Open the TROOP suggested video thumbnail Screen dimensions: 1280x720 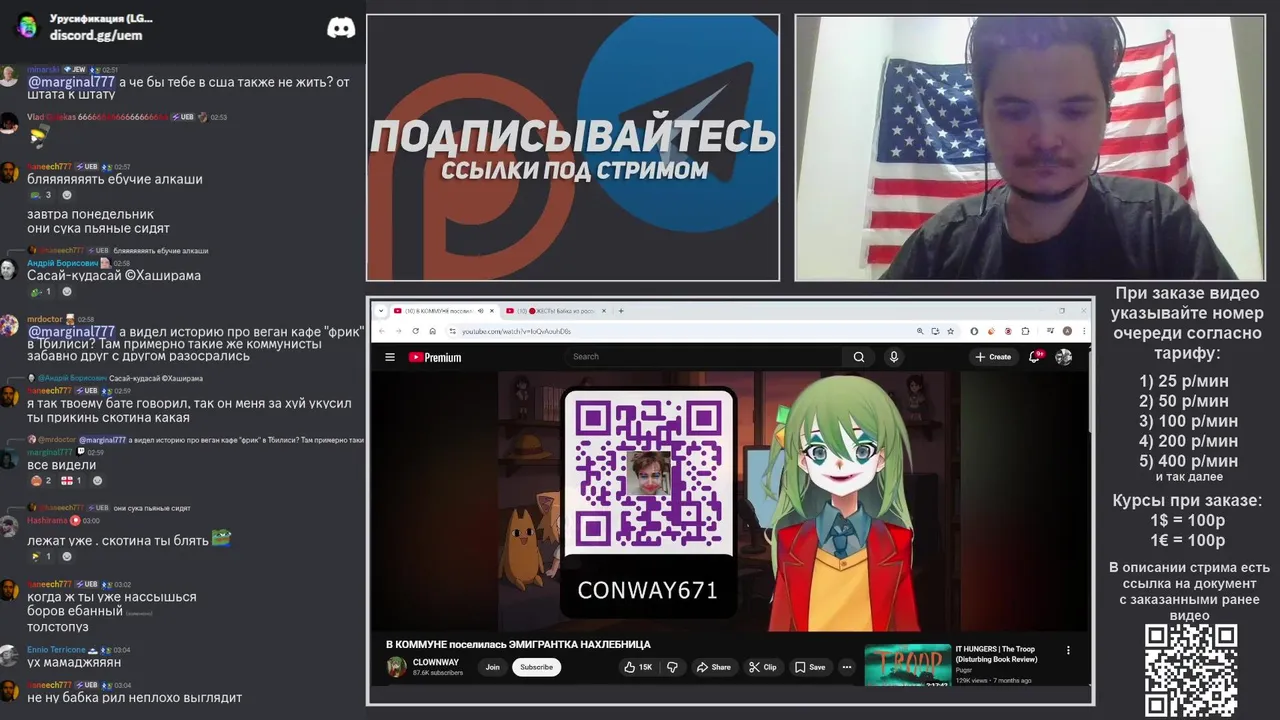pyautogui.click(x=907, y=664)
